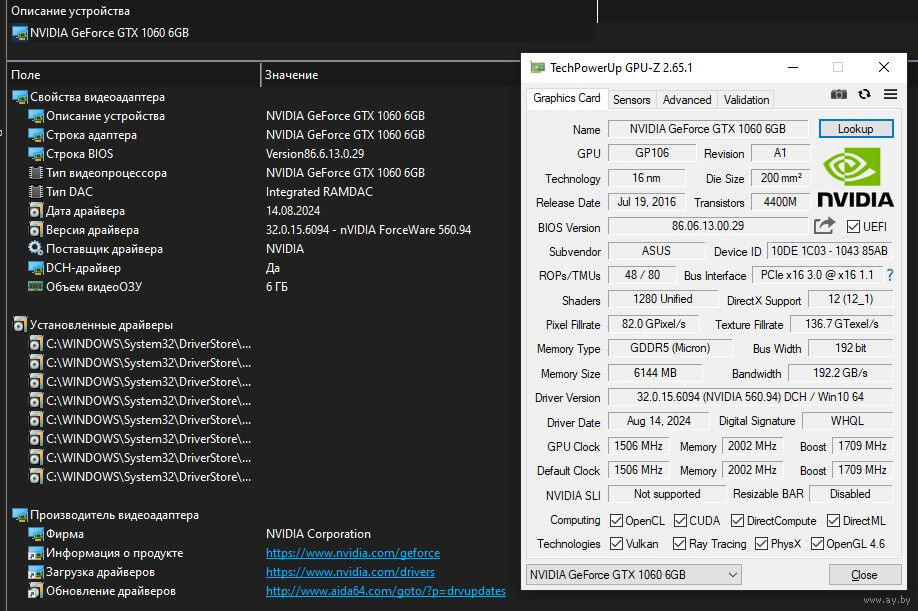Open the Advanced tab
This screenshot has height=611, width=918.
[x=687, y=100]
